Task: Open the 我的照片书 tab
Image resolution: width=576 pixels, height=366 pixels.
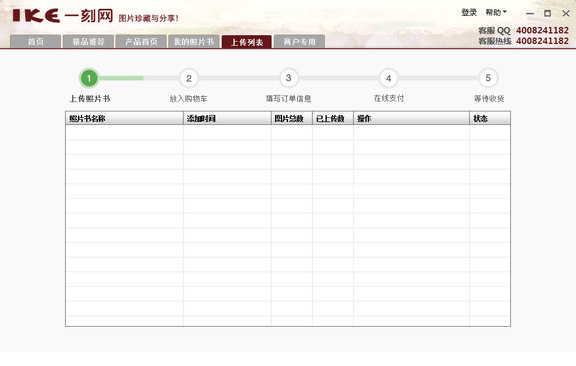Action: tap(194, 42)
